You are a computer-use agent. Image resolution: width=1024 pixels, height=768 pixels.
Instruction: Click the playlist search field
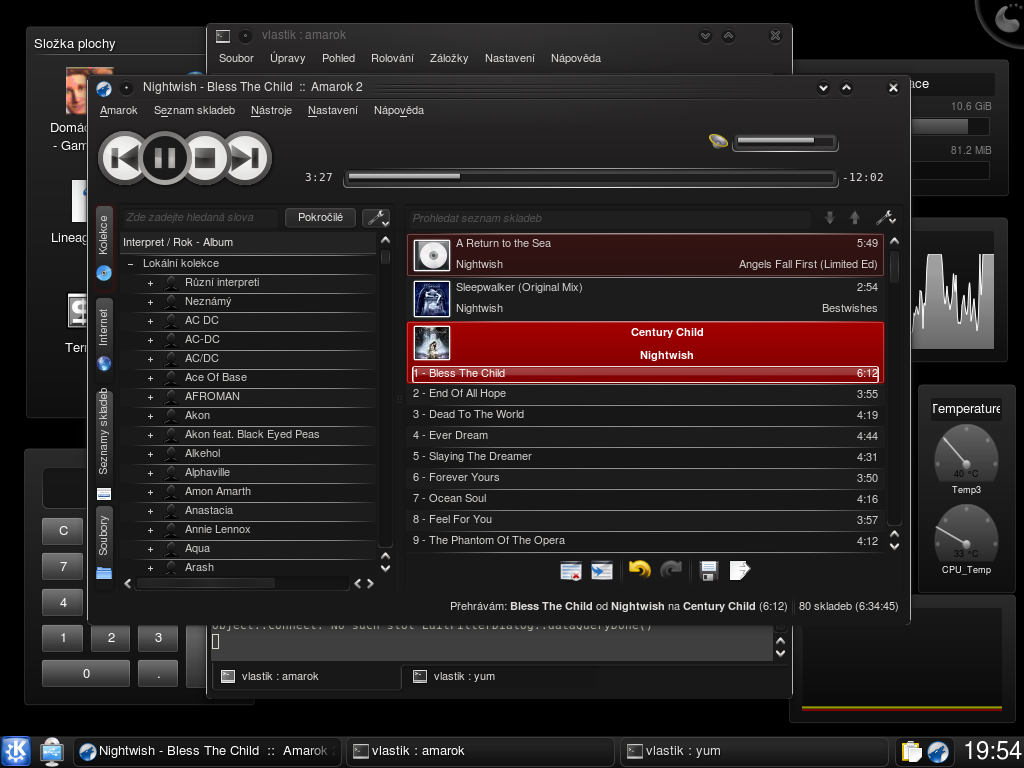coord(611,218)
